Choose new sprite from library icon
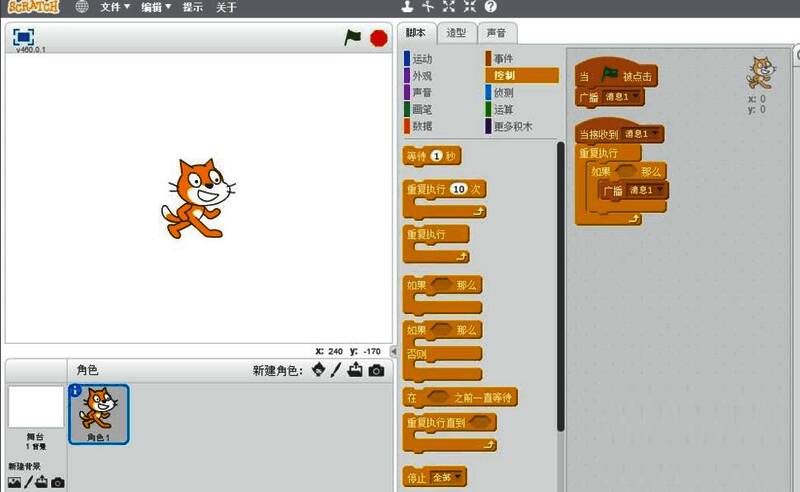Image resolution: width=800 pixels, height=492 pixels. (x=318, y=370)
